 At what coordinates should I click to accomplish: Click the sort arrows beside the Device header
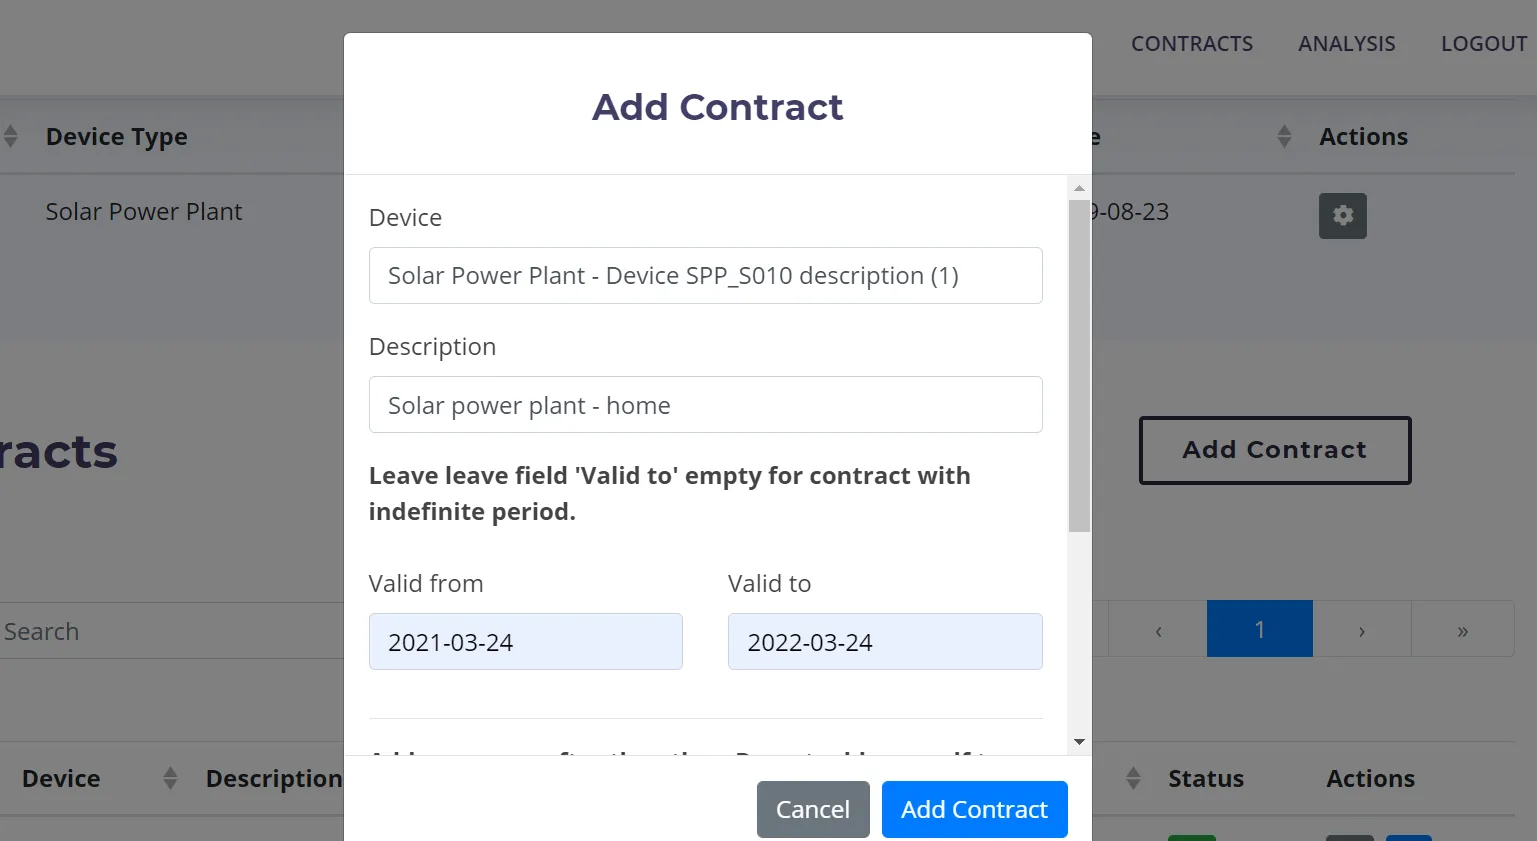(x=170, y=778)
